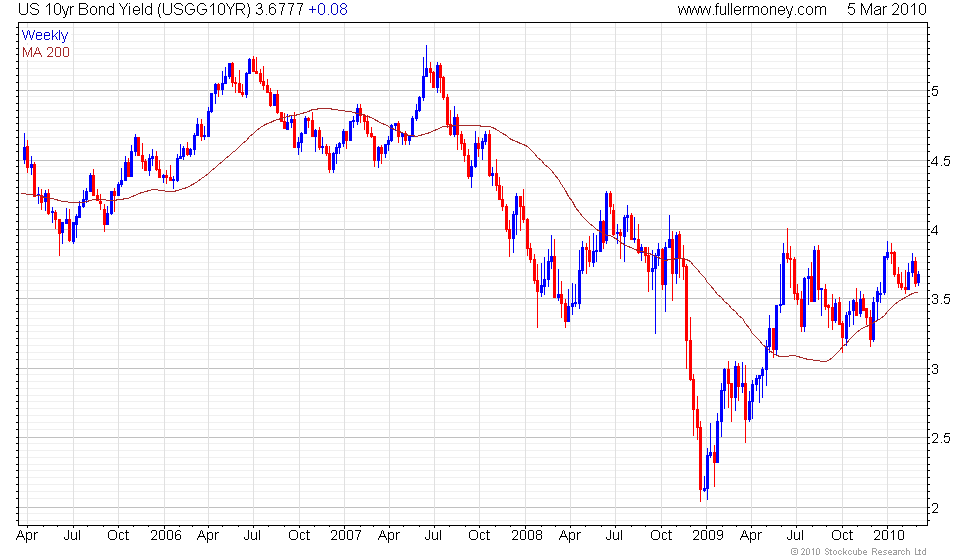Click the date '5 Mar 2010'

(886, 9)
